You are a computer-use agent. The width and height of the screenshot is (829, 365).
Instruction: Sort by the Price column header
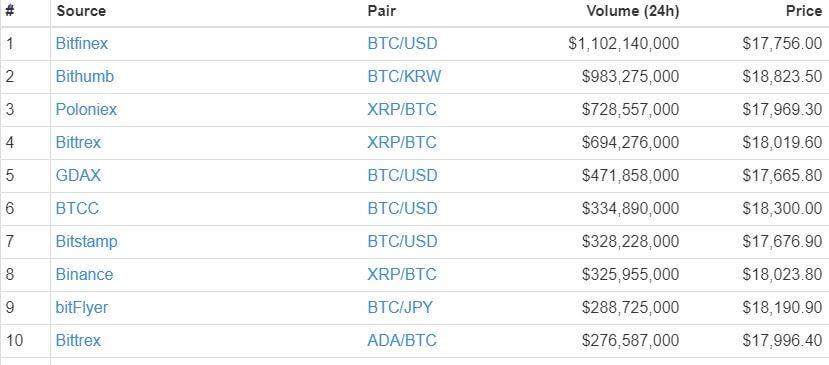pyautogui.click(x=804, y=11)
